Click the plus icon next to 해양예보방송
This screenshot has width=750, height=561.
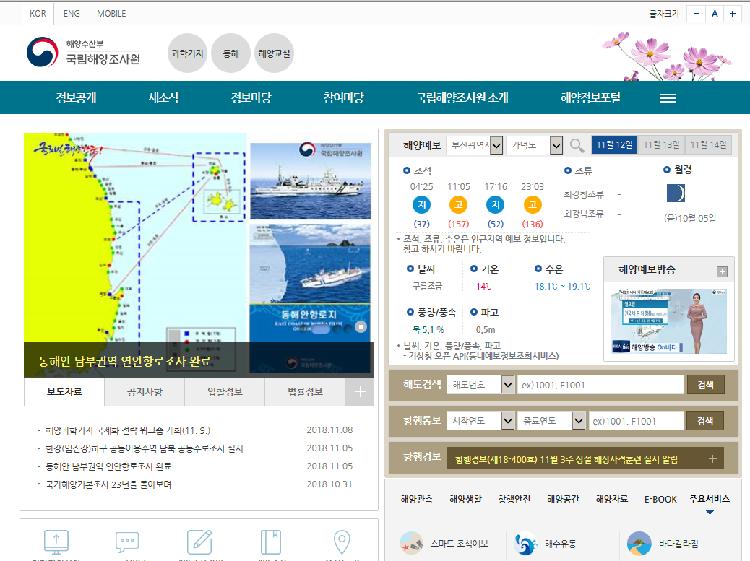tap(722, 272)
